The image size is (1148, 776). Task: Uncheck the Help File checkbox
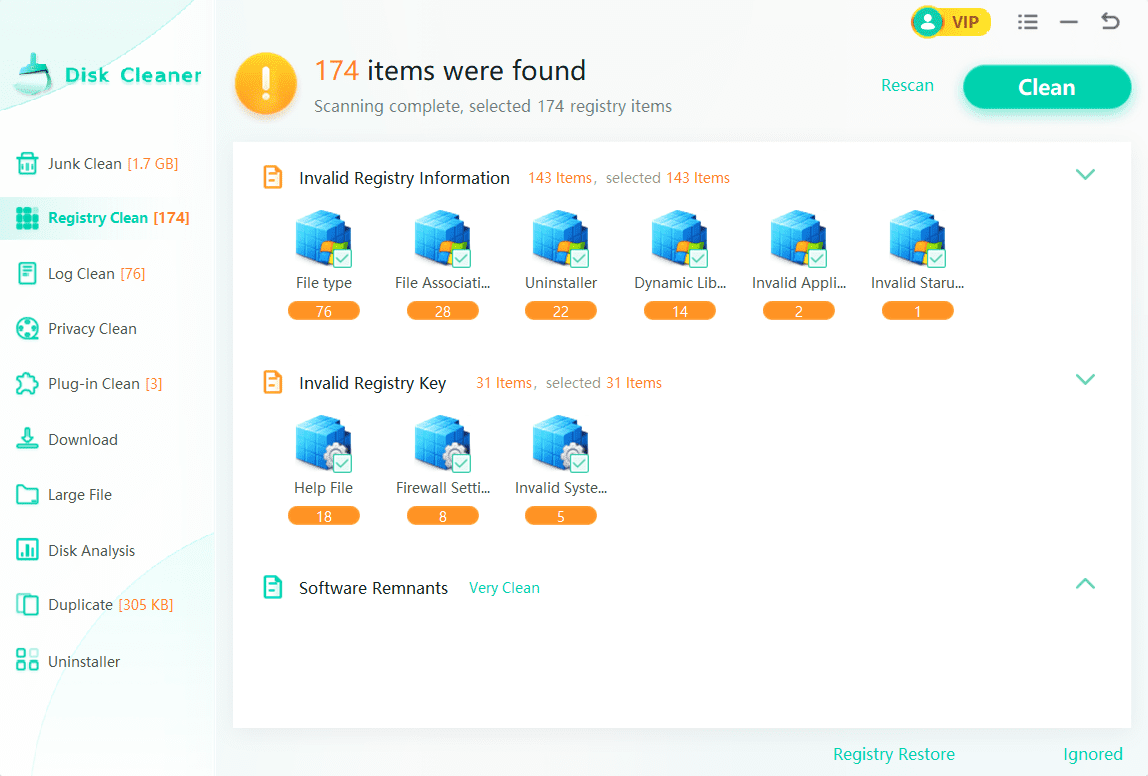342,464
